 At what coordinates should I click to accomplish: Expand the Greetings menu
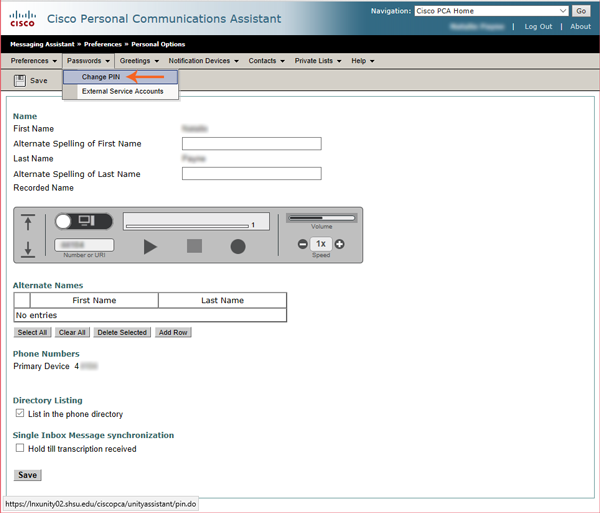138,61
